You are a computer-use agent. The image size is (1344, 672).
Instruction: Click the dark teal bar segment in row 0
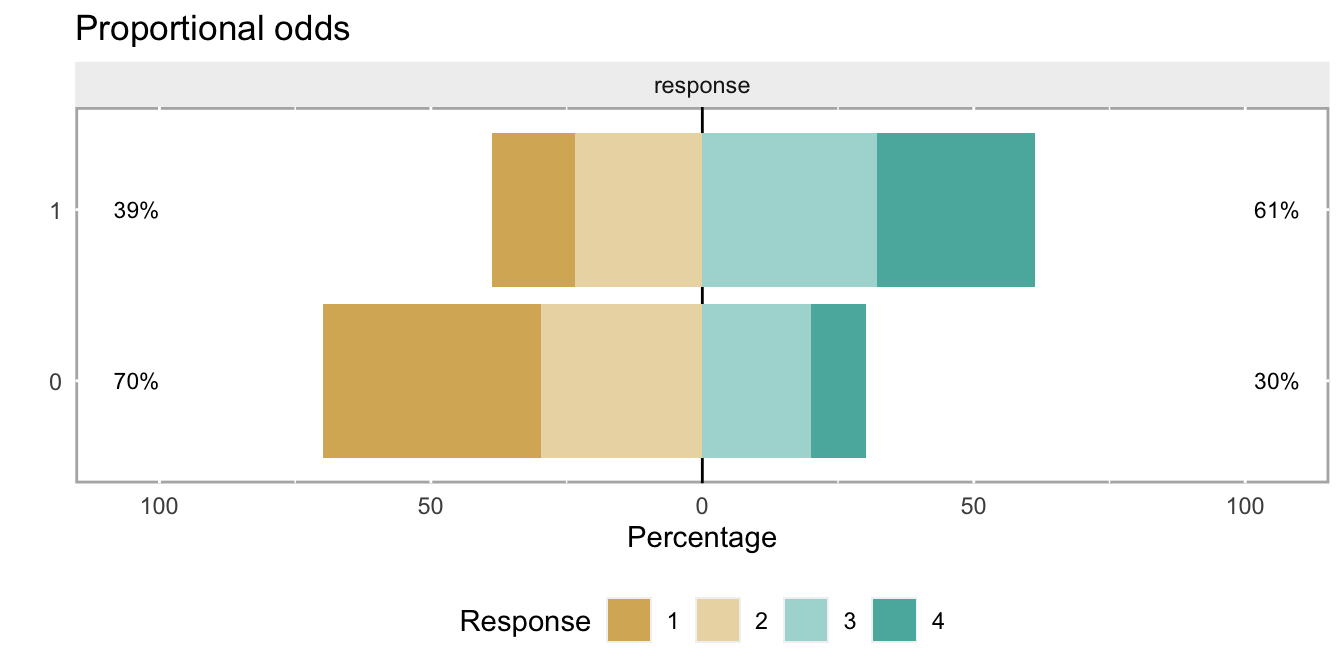click(838, 381)
